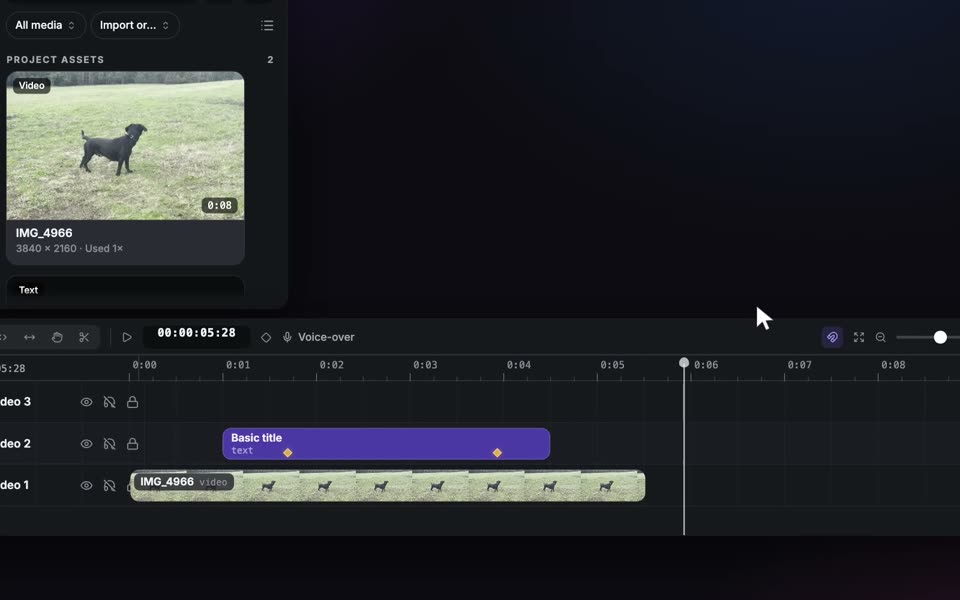The height and width of the screenshot is (600, 960).
Task: Select the scissors Razor tool
Action: pos(84,337)
